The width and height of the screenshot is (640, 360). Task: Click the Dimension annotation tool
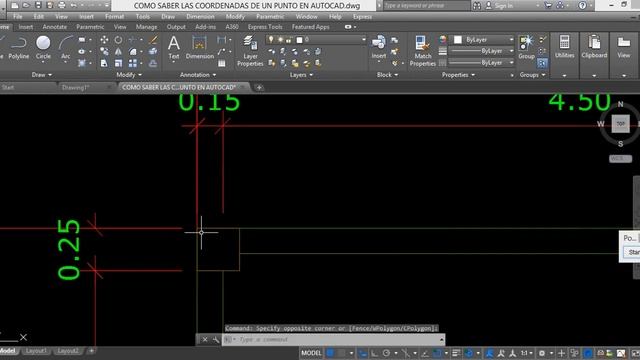click(x=200, y=48)
